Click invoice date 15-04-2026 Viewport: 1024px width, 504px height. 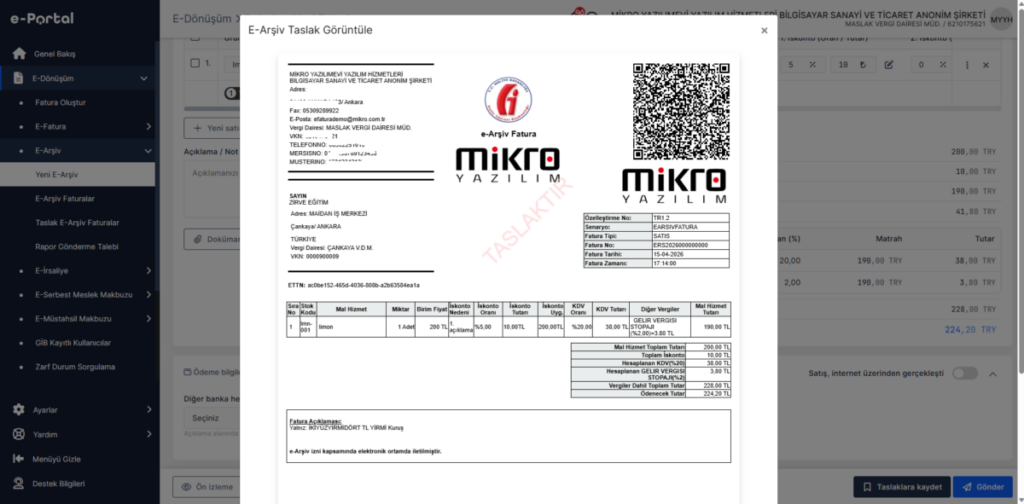point(668,254)
